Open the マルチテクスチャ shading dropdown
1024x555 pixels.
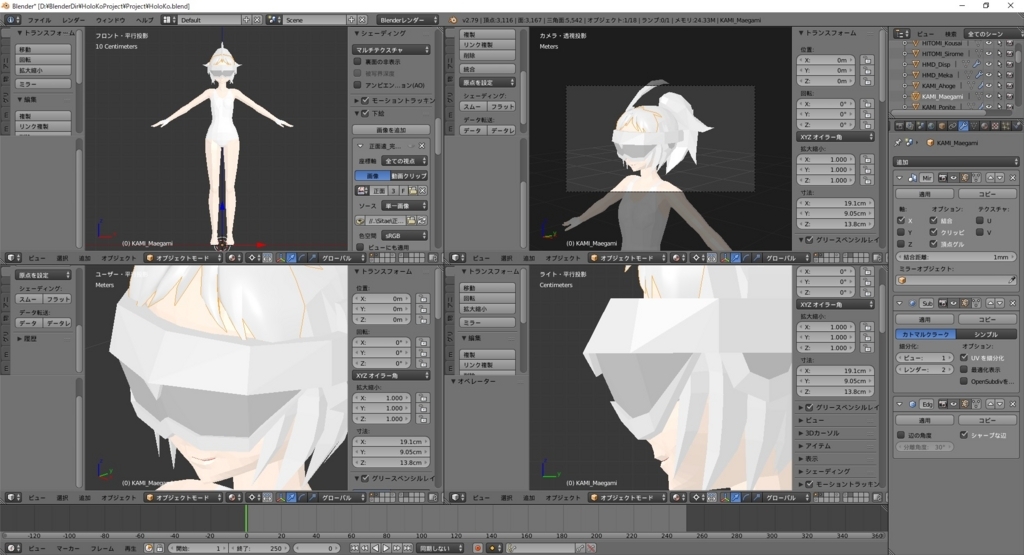tap(392, 50)
